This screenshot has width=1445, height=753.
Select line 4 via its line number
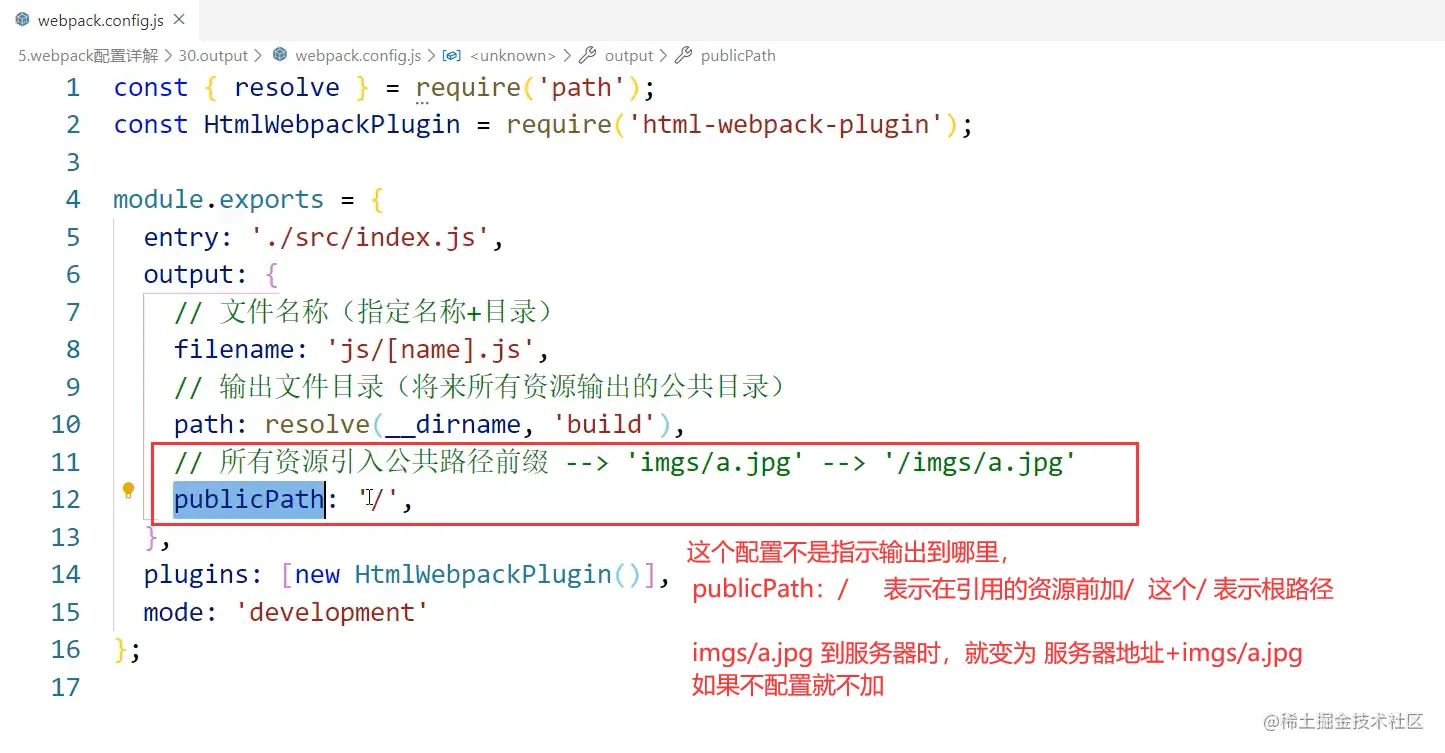tap(73, 200)
